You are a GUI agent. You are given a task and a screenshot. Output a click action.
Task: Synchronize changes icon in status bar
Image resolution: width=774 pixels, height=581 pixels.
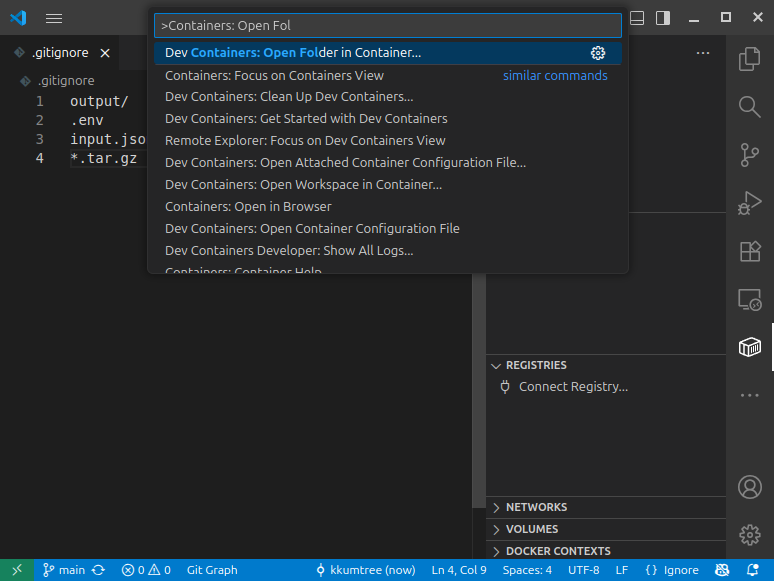tap(98, 570)
